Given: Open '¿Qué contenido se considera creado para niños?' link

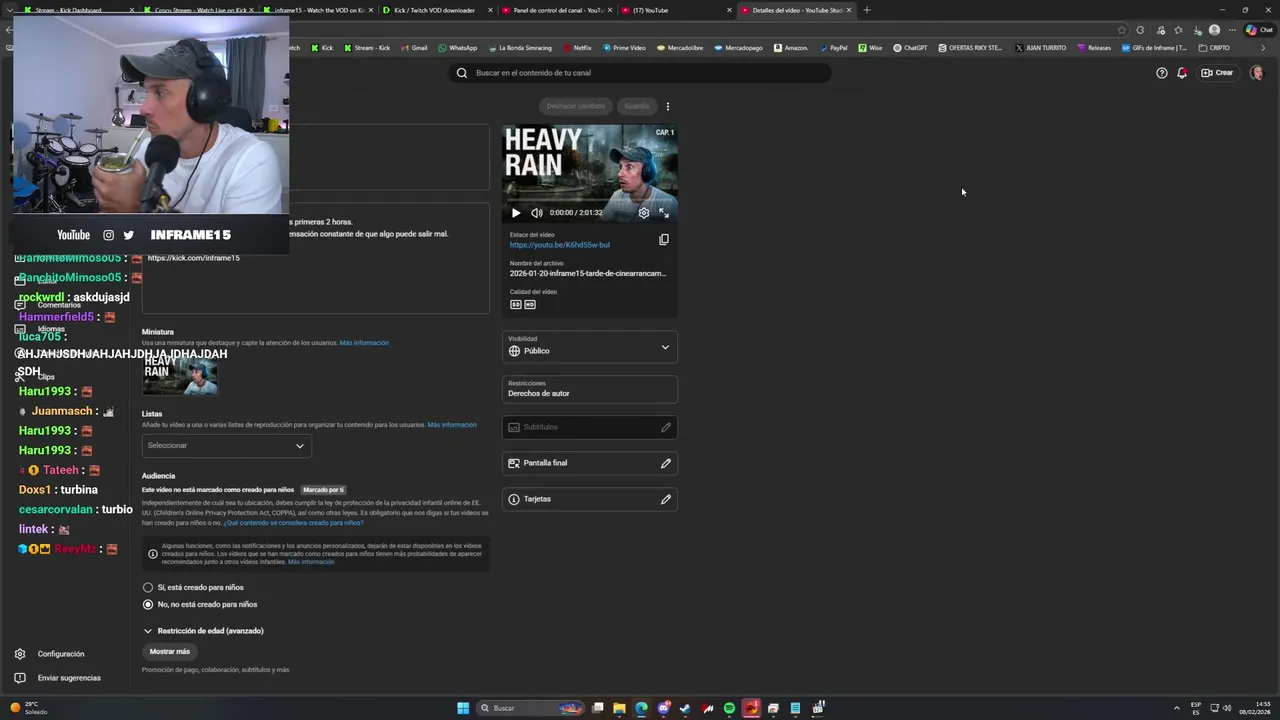Looking at the screenshot, I should [x=293, y=523].
